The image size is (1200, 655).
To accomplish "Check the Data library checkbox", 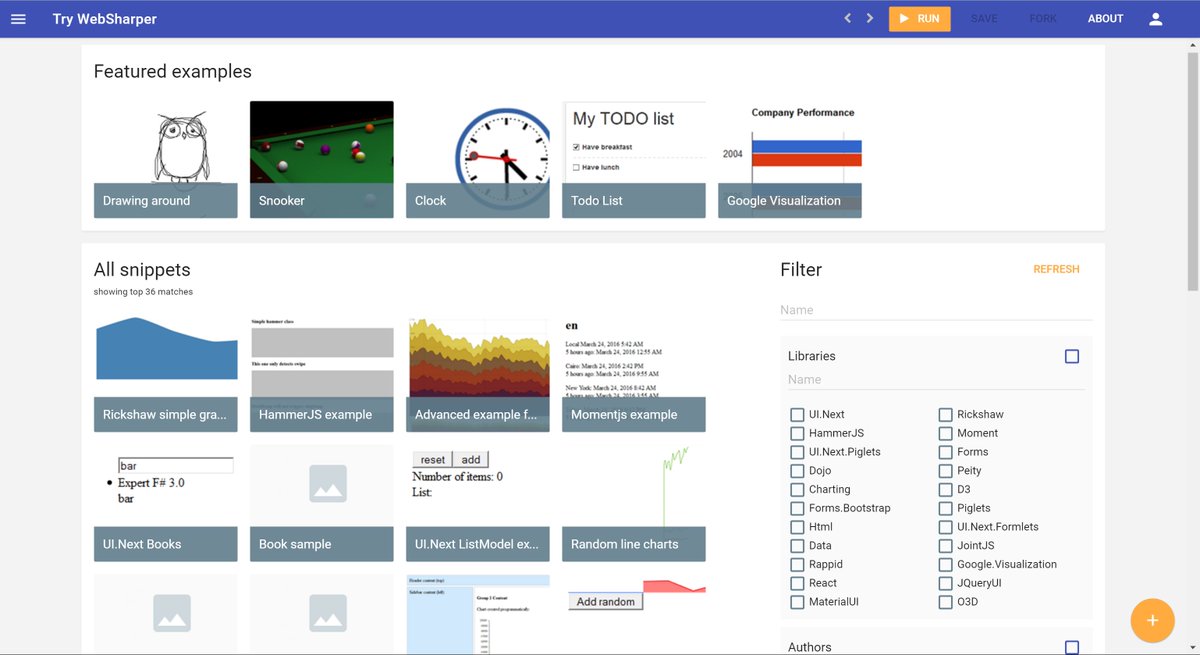I will pyautogui.click(x=797, y=546).
